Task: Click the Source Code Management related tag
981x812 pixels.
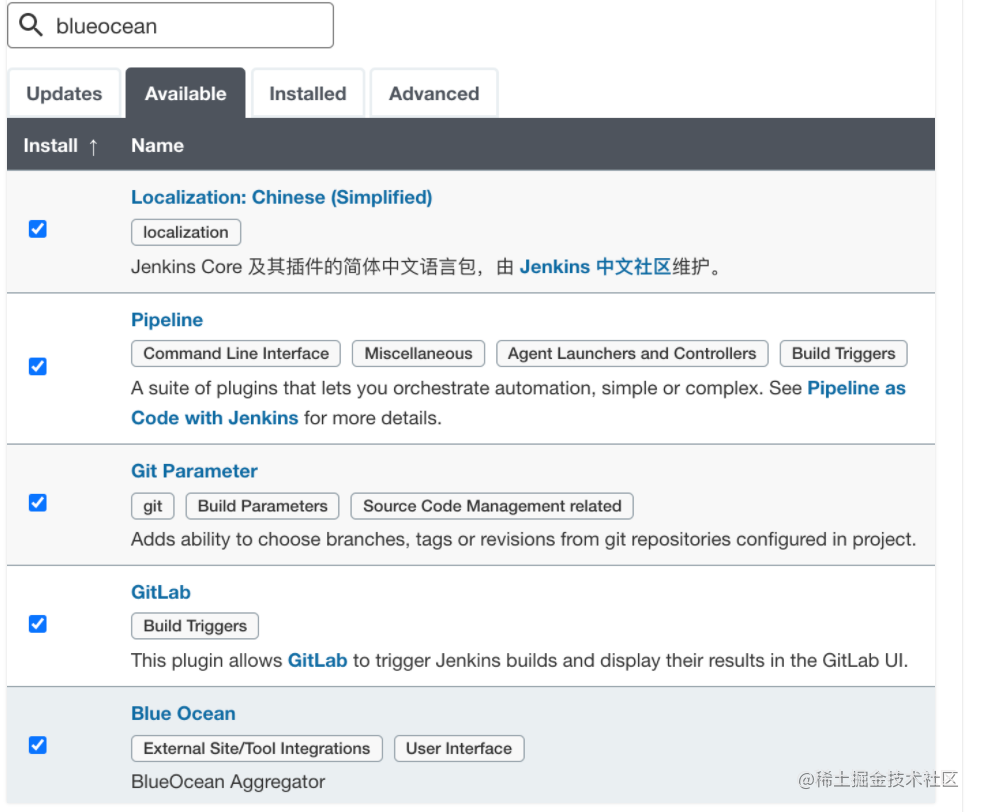Action: [492, 506]
